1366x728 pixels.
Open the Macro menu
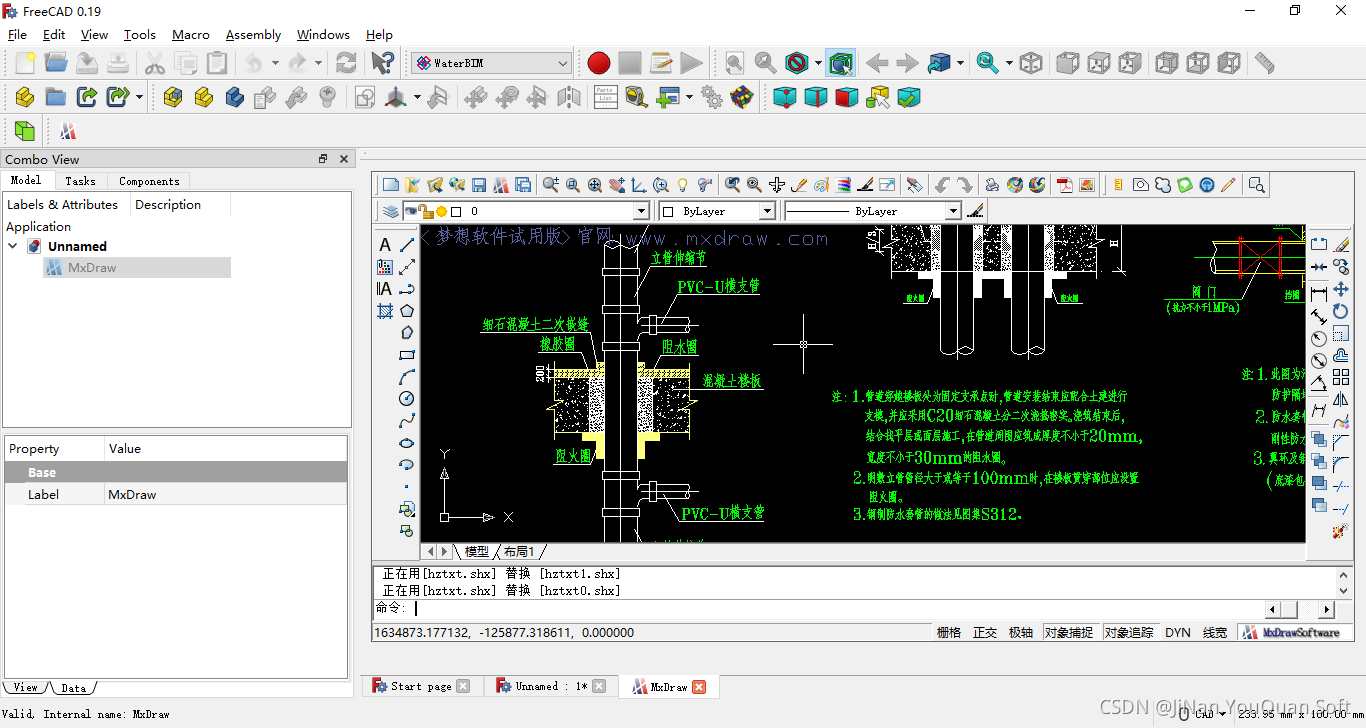pos(190,34)
